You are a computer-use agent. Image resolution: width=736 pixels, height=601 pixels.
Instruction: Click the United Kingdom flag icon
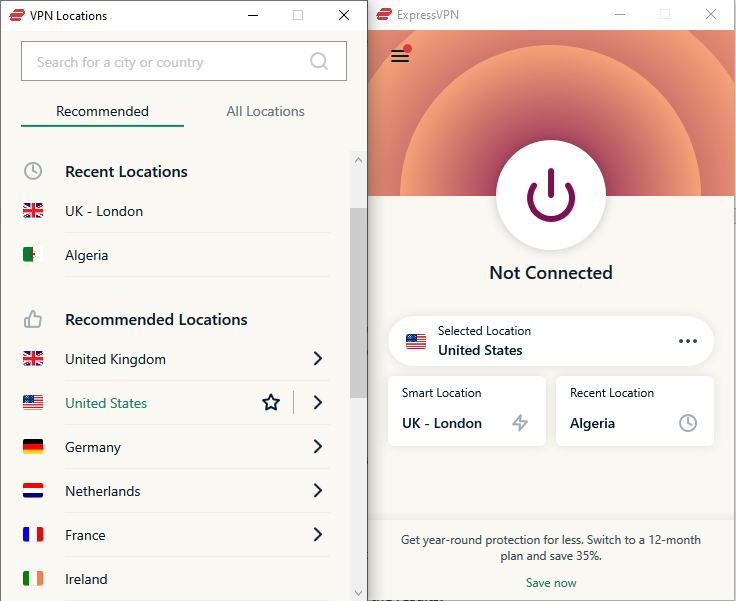pyautogui.click(x=33, y=359)
